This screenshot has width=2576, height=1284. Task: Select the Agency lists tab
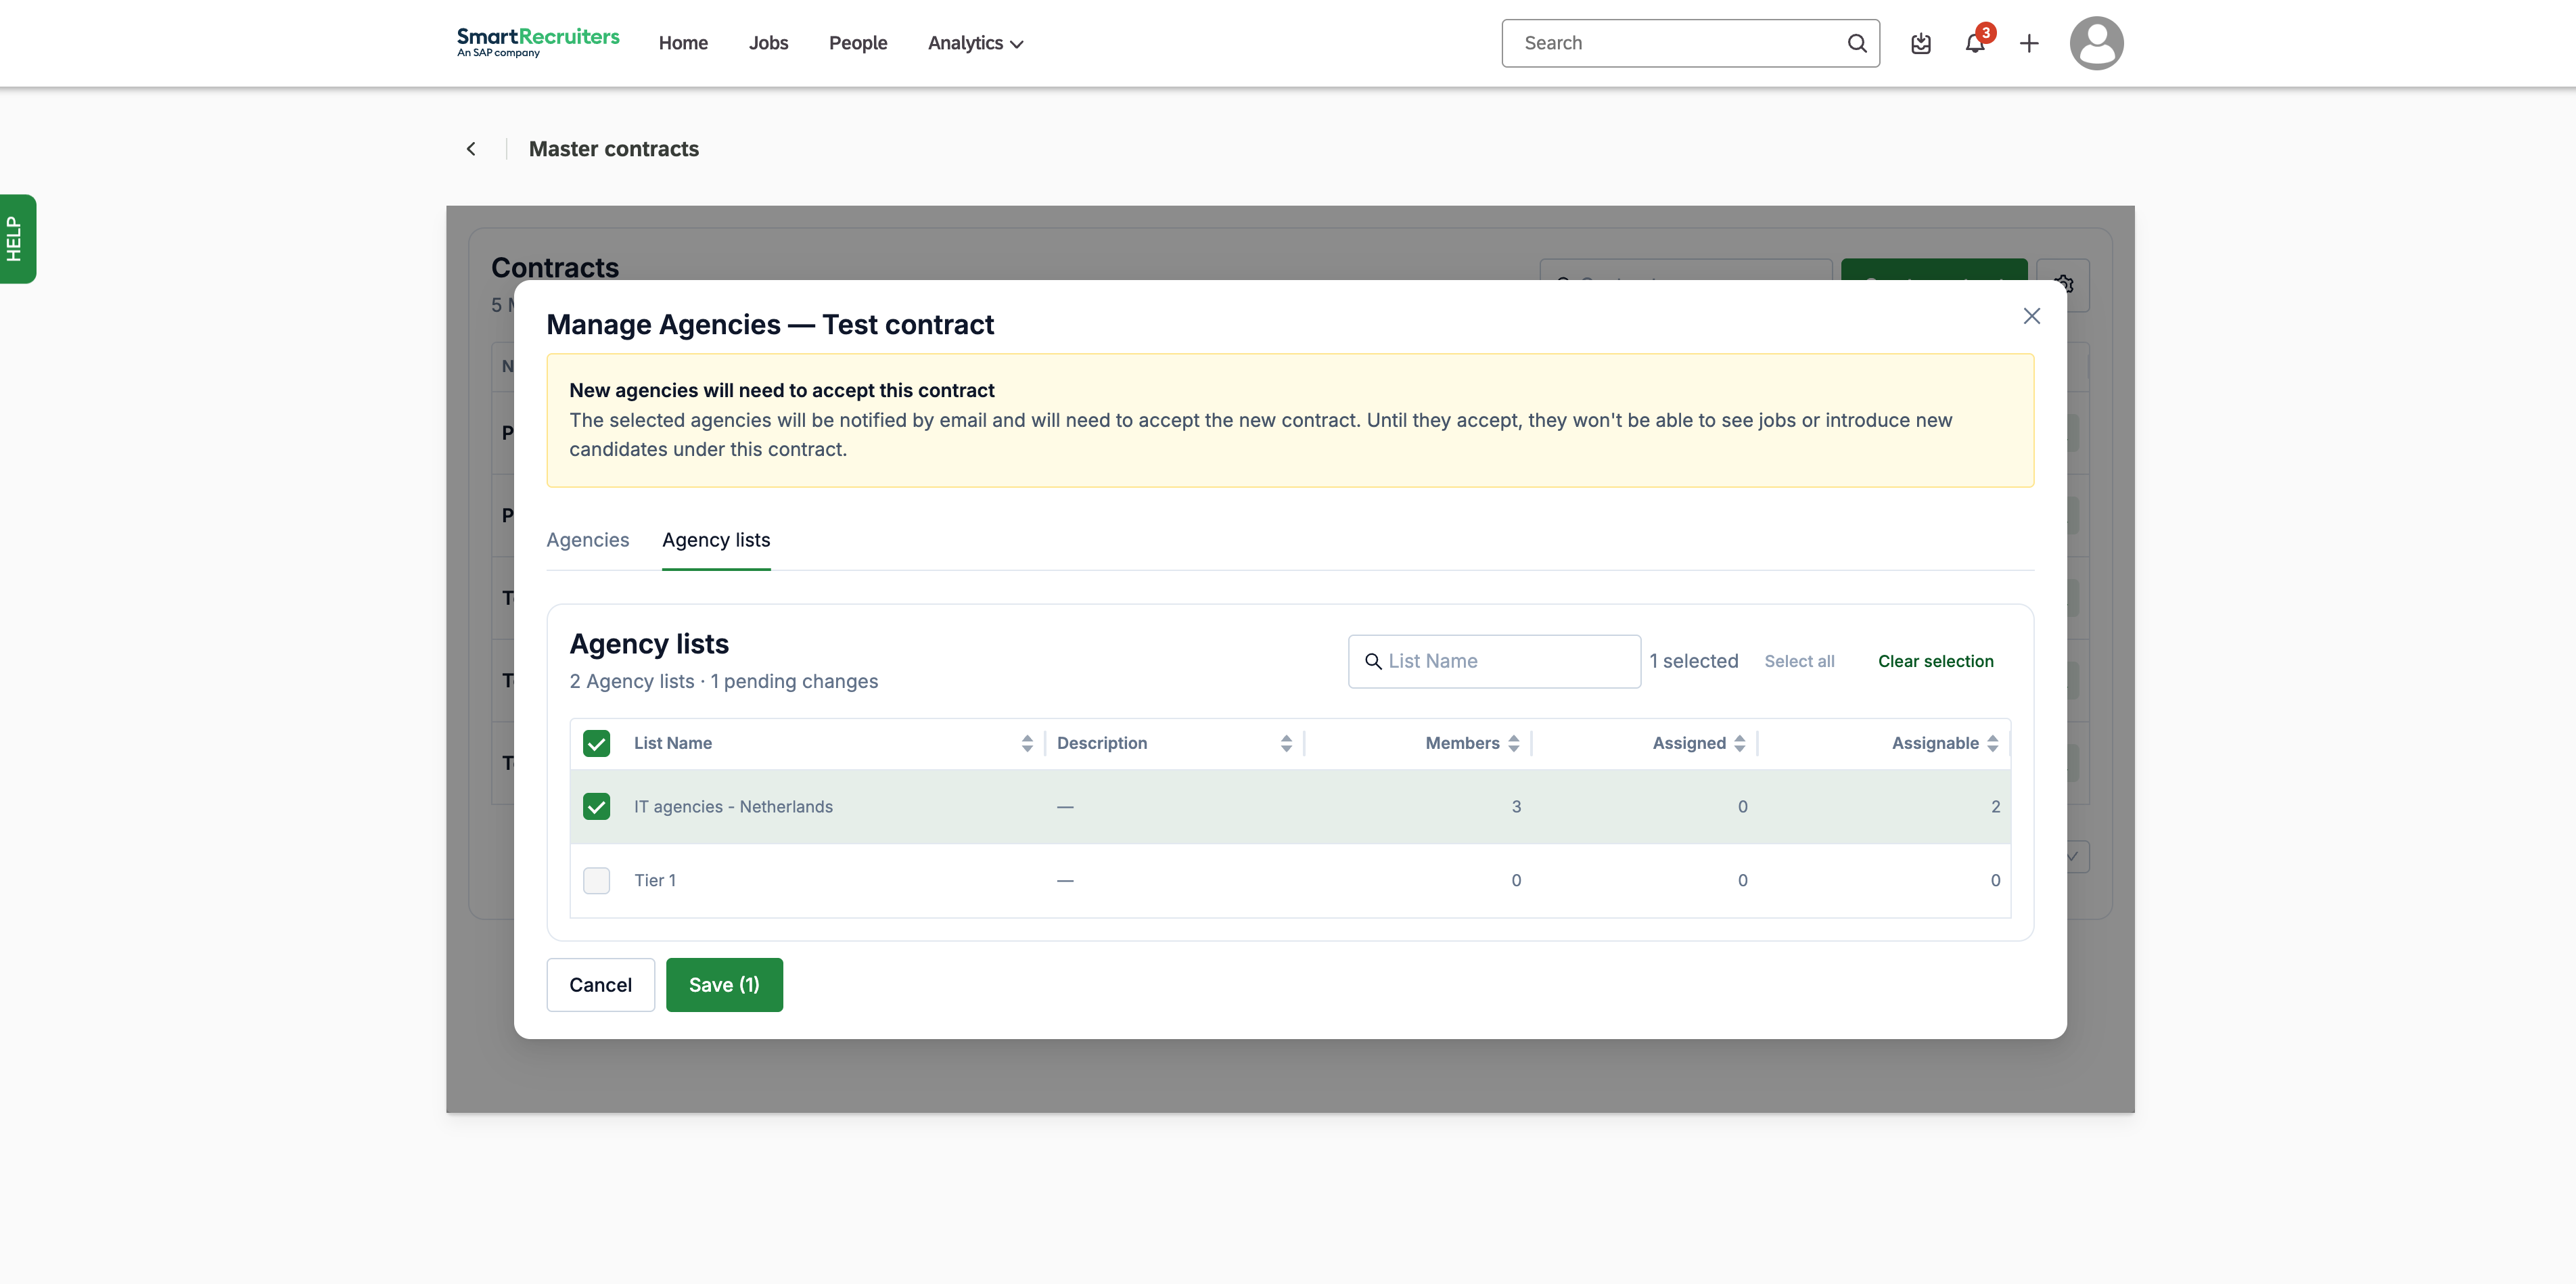716,540
